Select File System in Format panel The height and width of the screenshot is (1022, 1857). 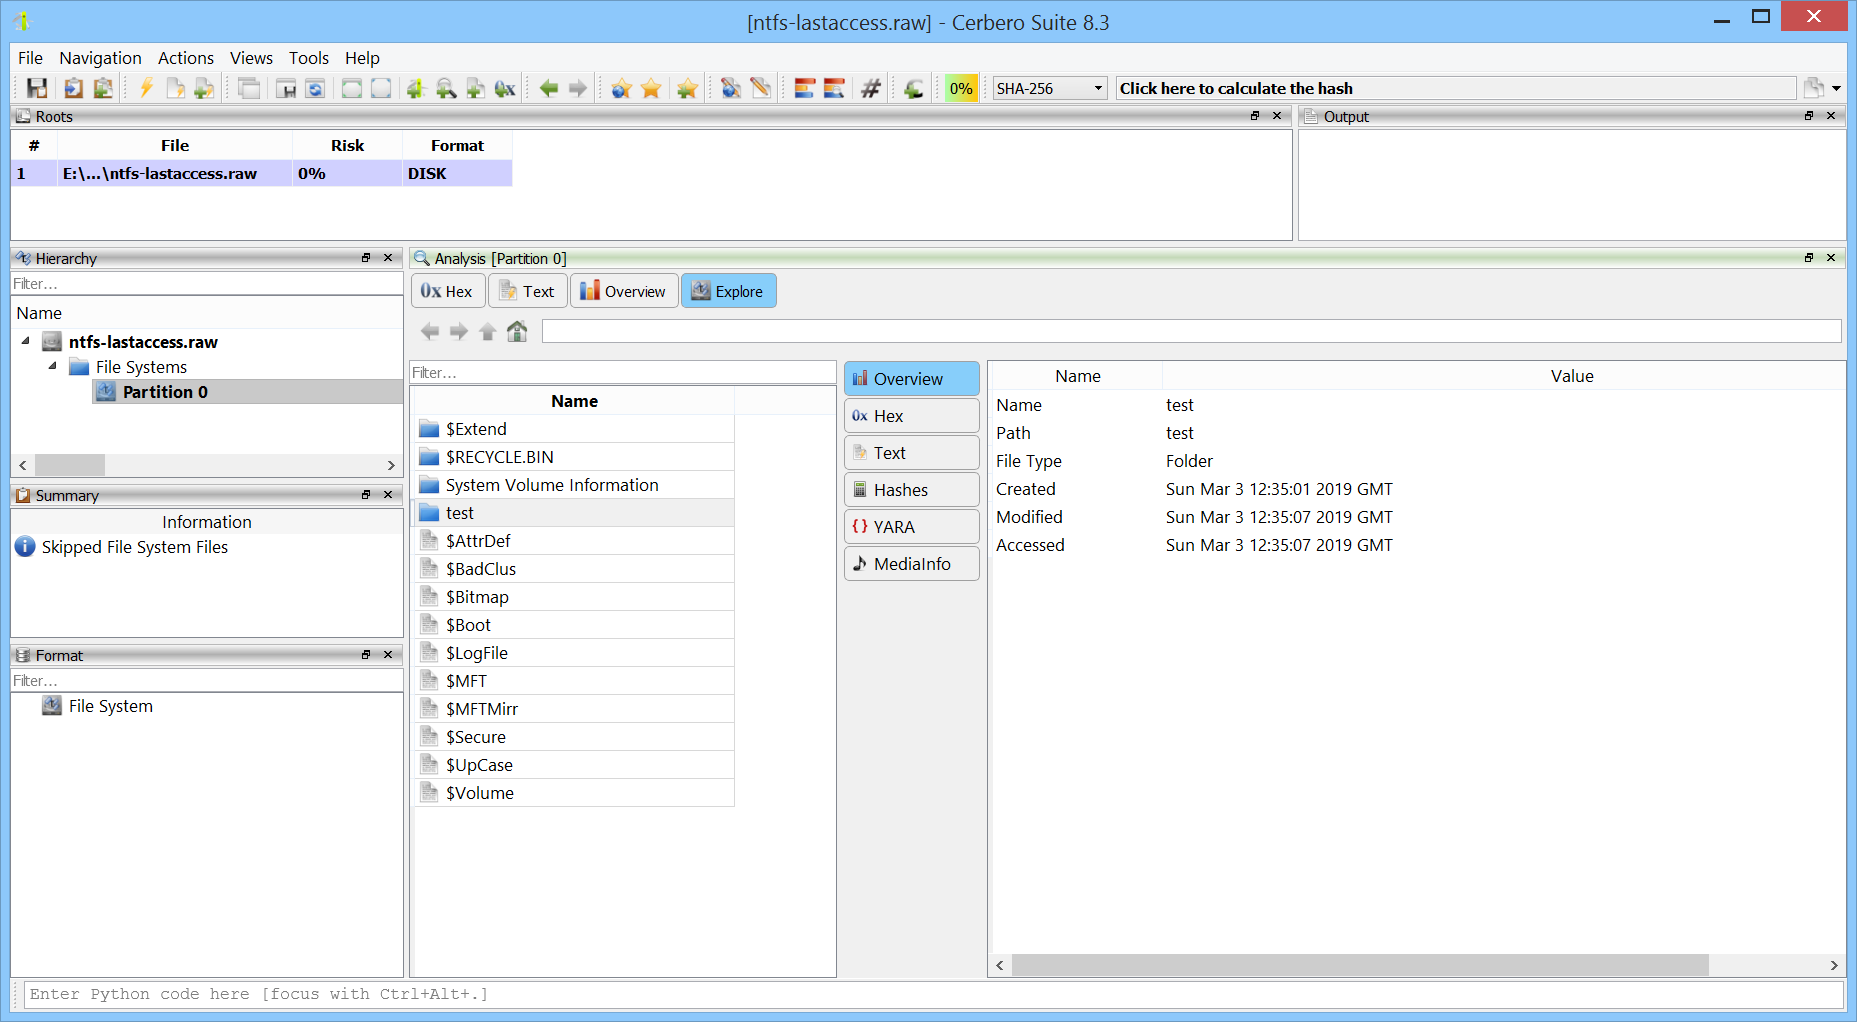(110, 706)
